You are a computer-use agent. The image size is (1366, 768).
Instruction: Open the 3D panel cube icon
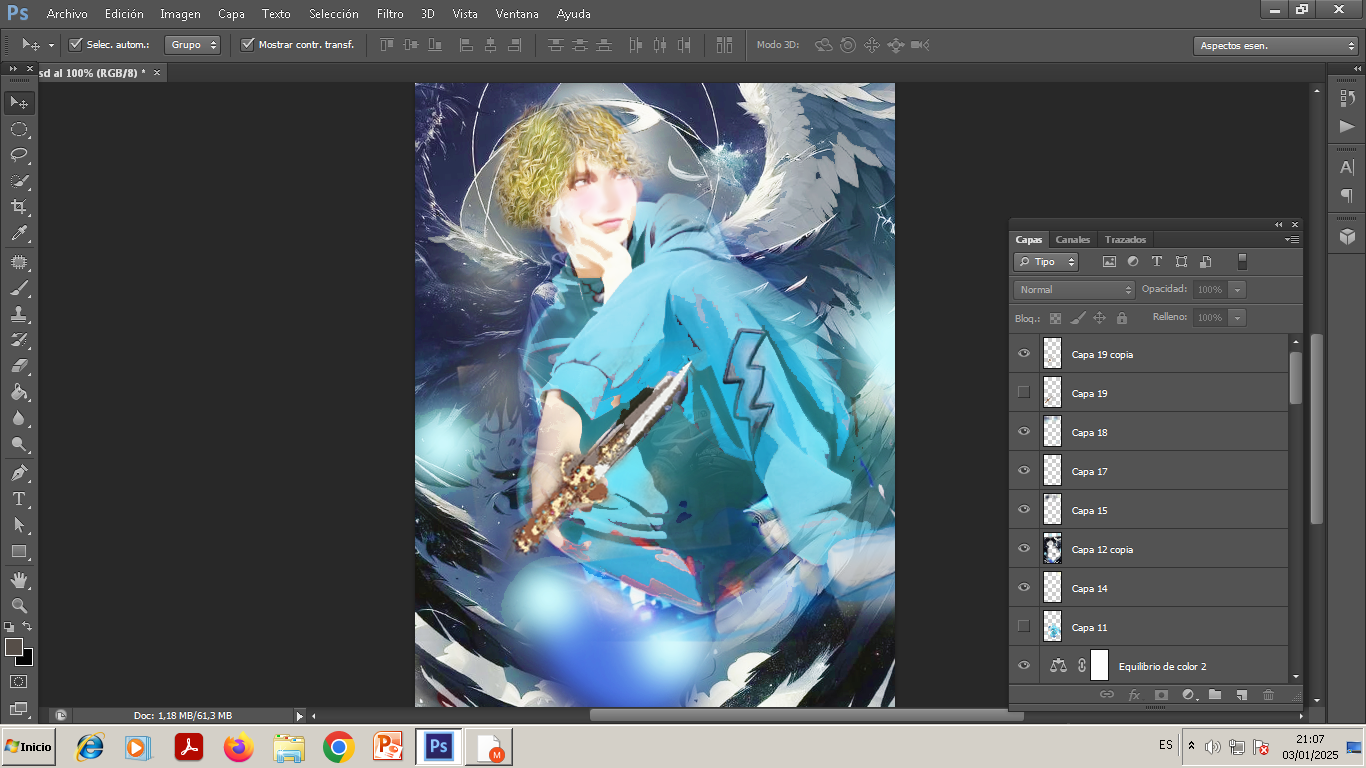[x=1347, y=236]
